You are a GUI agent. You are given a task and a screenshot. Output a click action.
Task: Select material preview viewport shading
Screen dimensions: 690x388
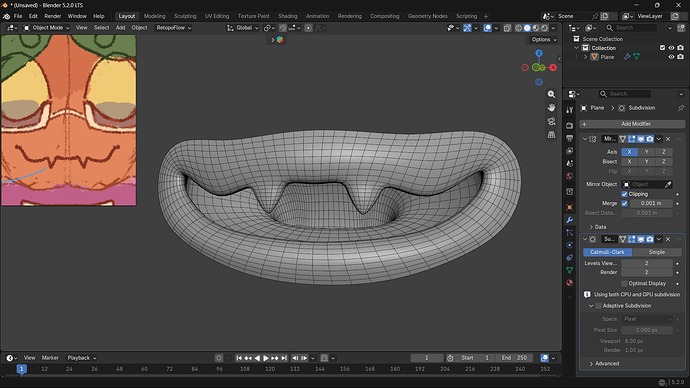[536, 28]
